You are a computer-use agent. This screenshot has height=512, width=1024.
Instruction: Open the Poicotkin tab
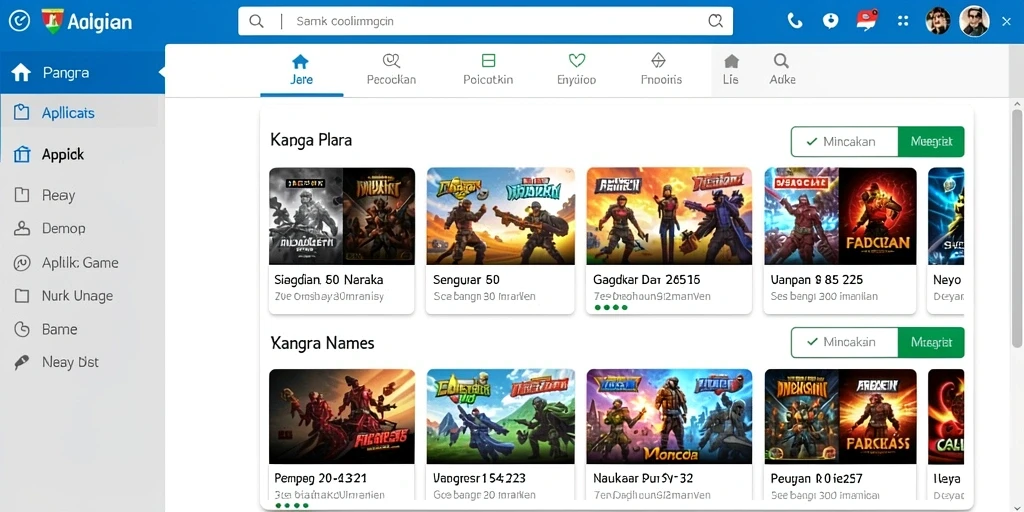click(x=488, y=70)
